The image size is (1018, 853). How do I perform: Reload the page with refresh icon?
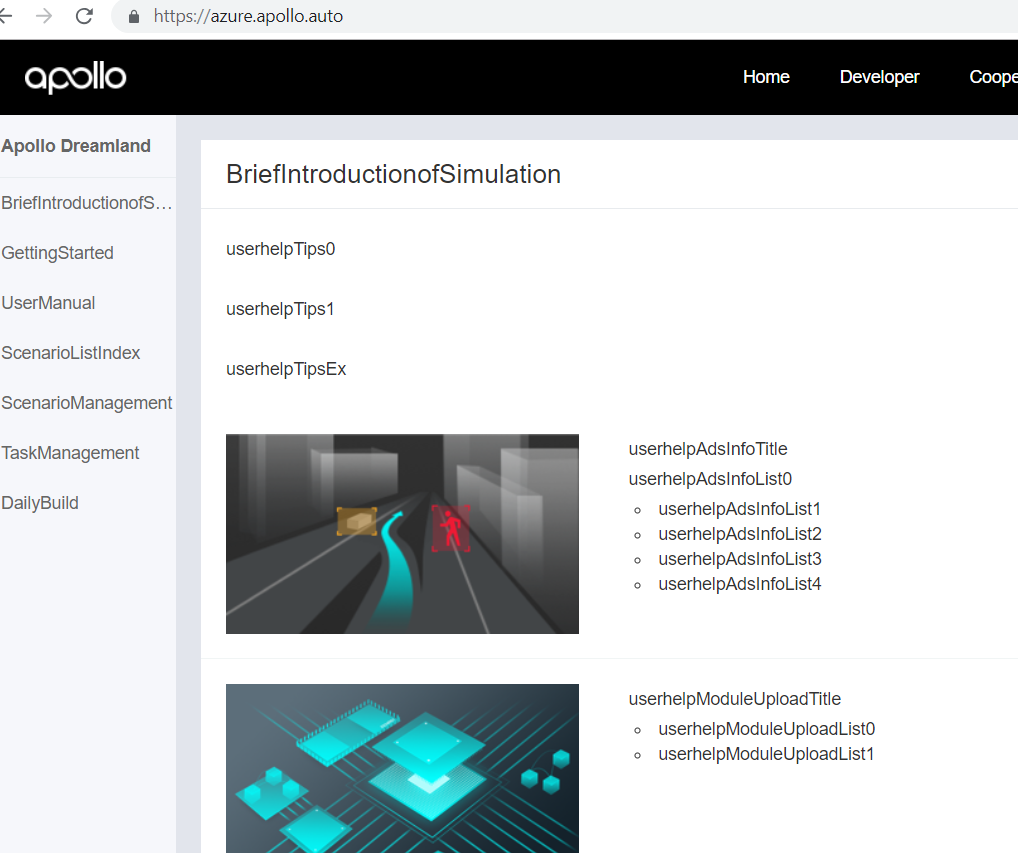coord(84,16)
